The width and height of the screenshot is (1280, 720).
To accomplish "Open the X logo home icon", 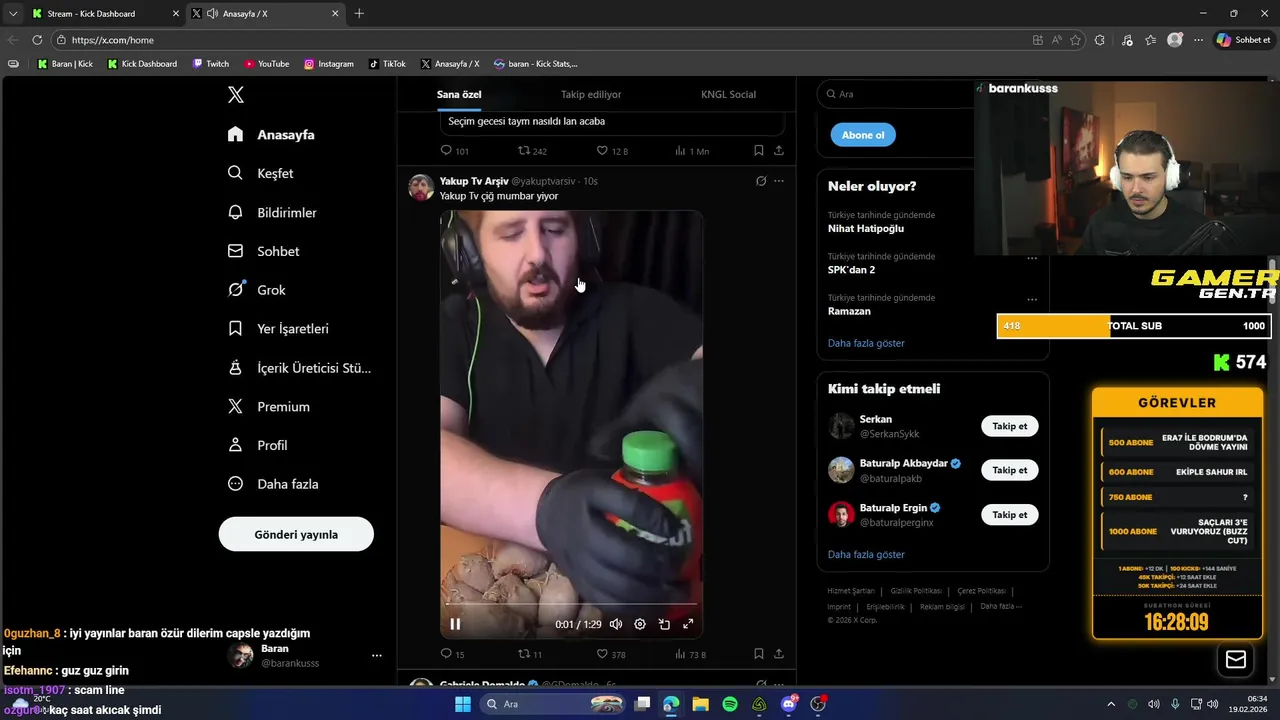I will click(x=236, y=95).
